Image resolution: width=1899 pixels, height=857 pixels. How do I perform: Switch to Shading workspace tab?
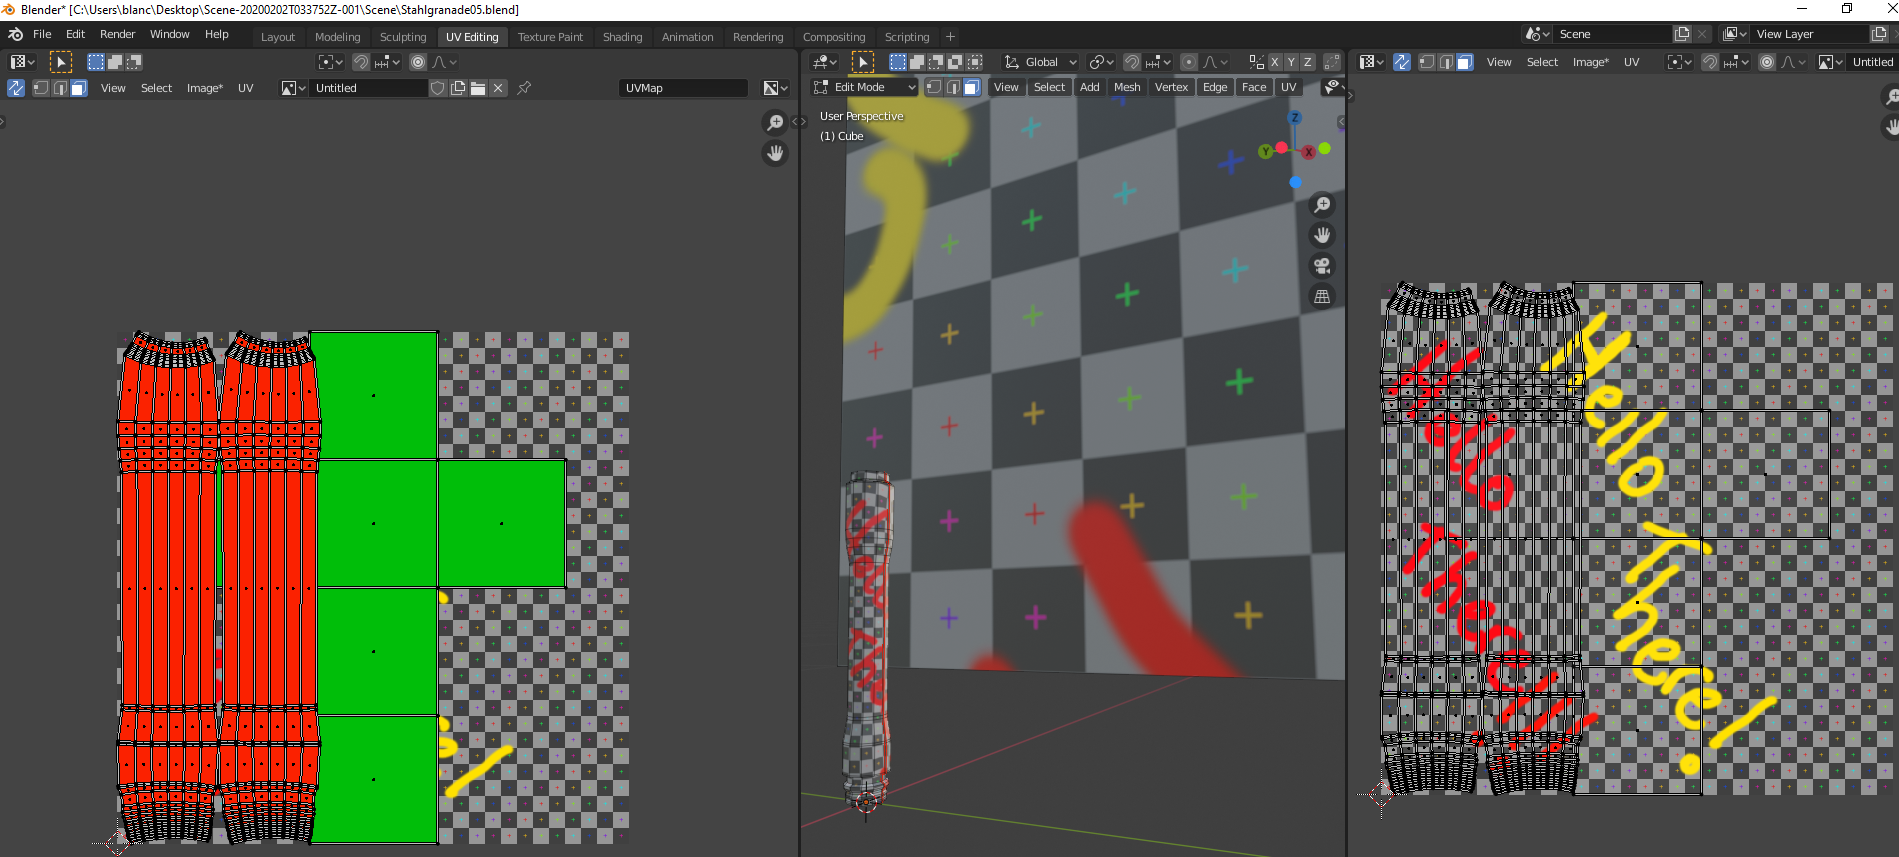click(622, 37)
